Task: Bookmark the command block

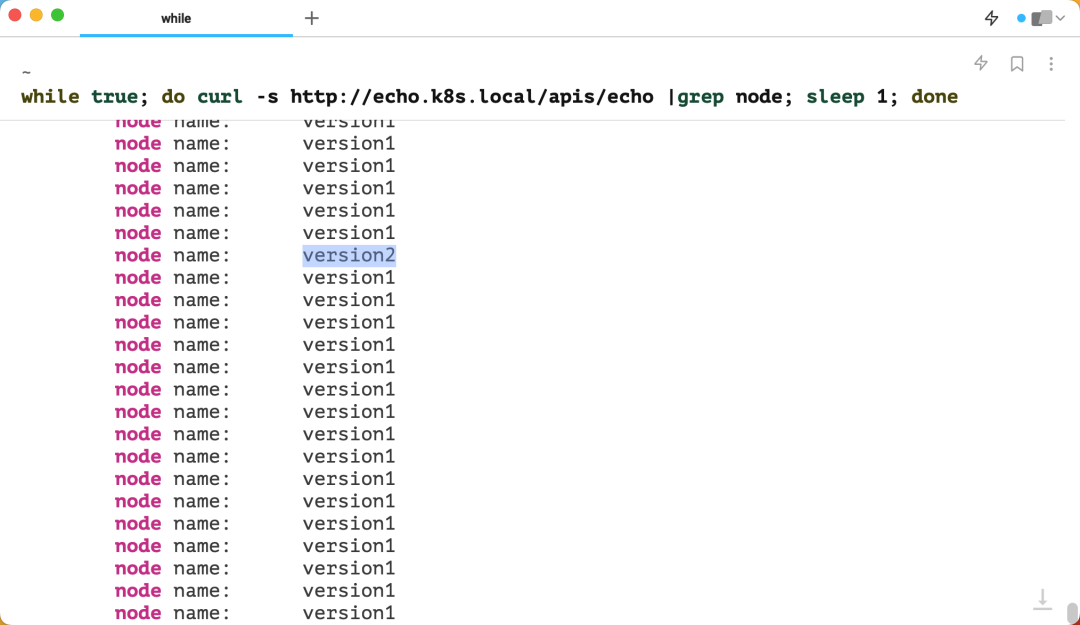Action: (1017, 64)
